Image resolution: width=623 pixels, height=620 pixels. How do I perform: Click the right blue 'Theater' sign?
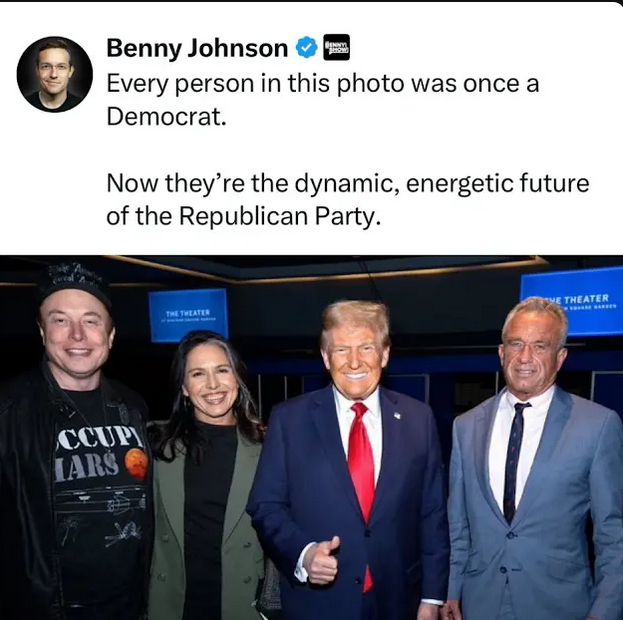[572, 300]
